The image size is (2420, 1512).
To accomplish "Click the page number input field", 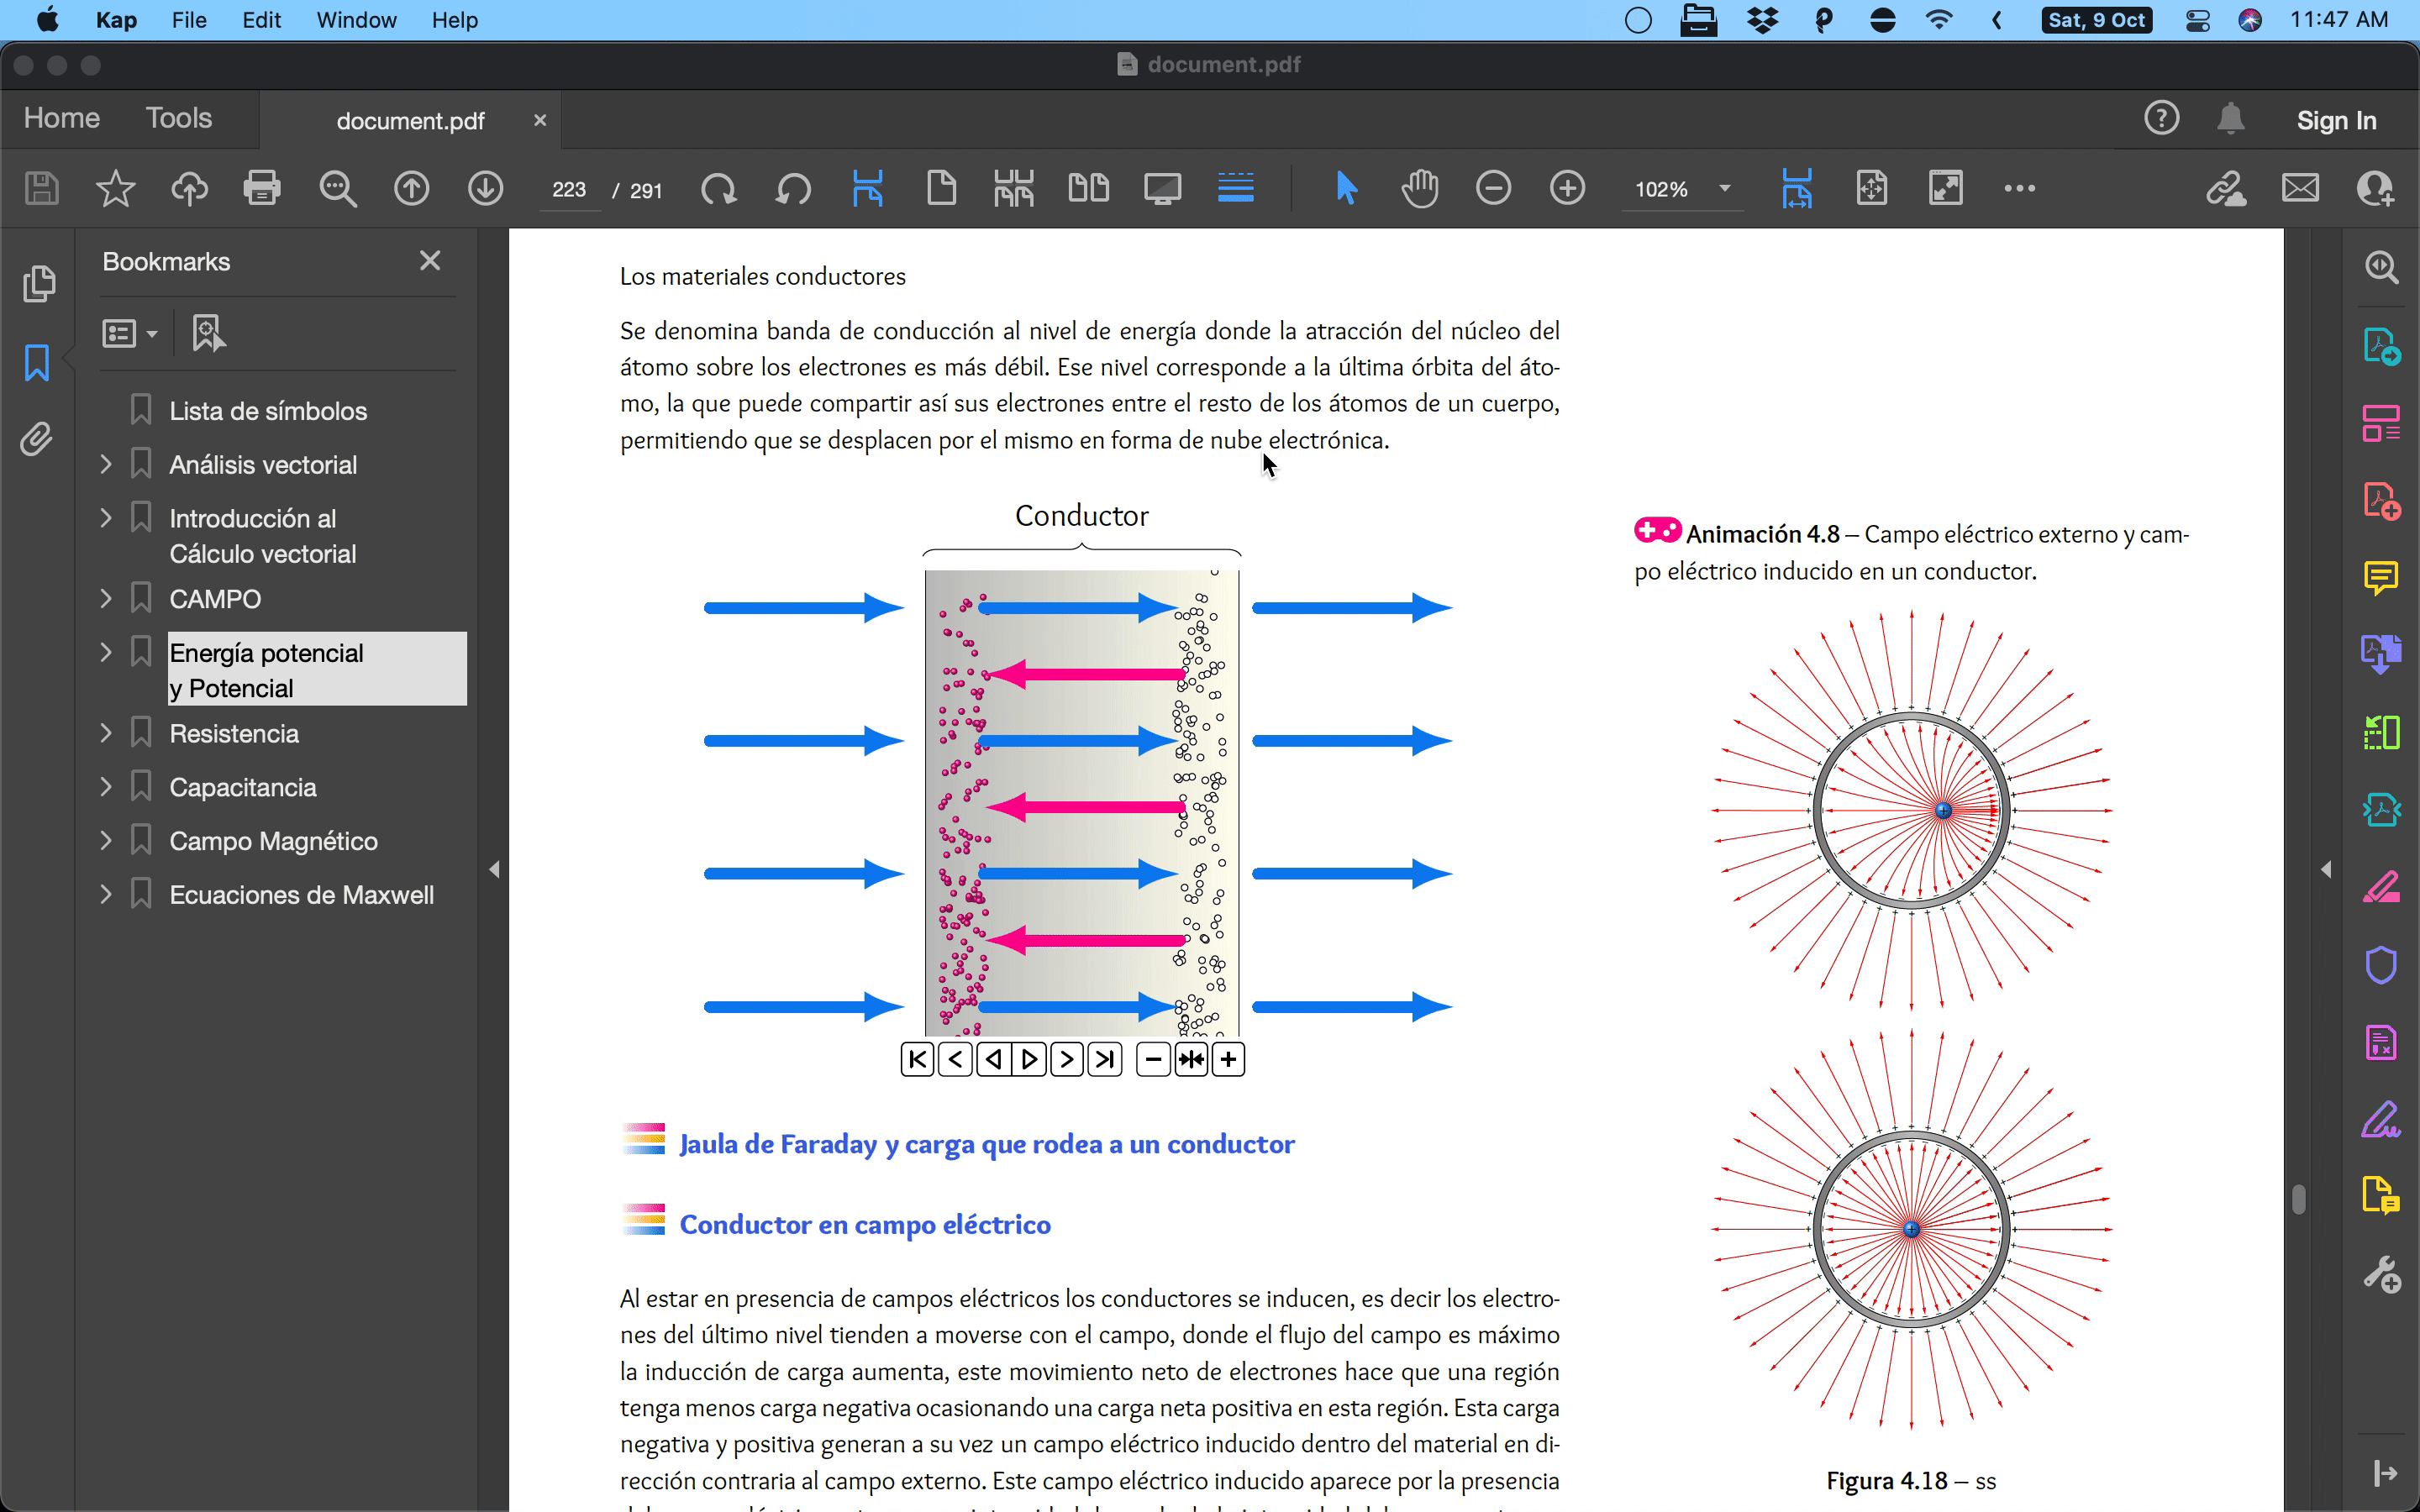I will click(x=569, y=190).
